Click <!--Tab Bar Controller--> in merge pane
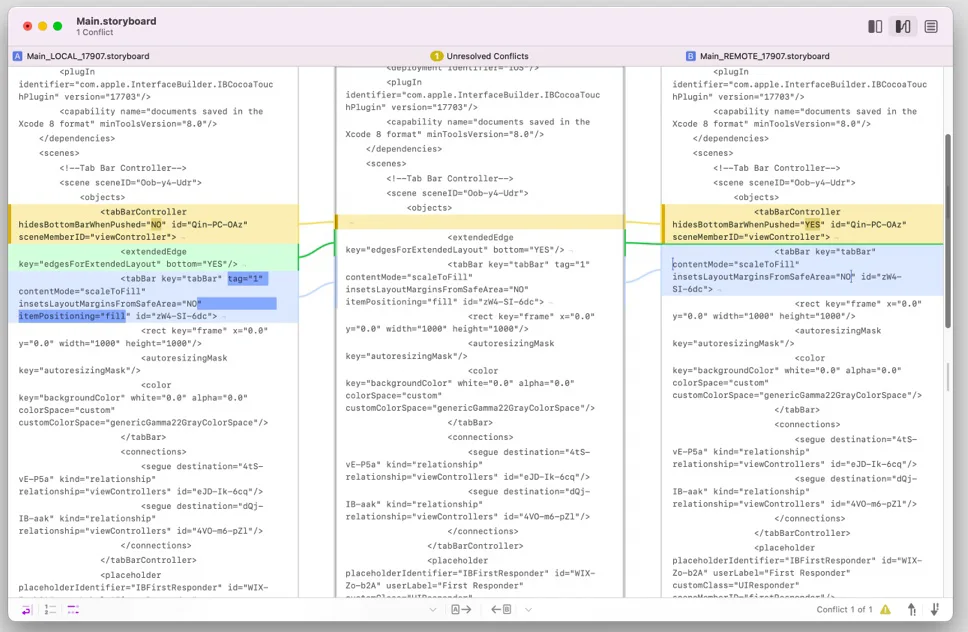The height and width of the screenshot is (632, 968). 449,178
